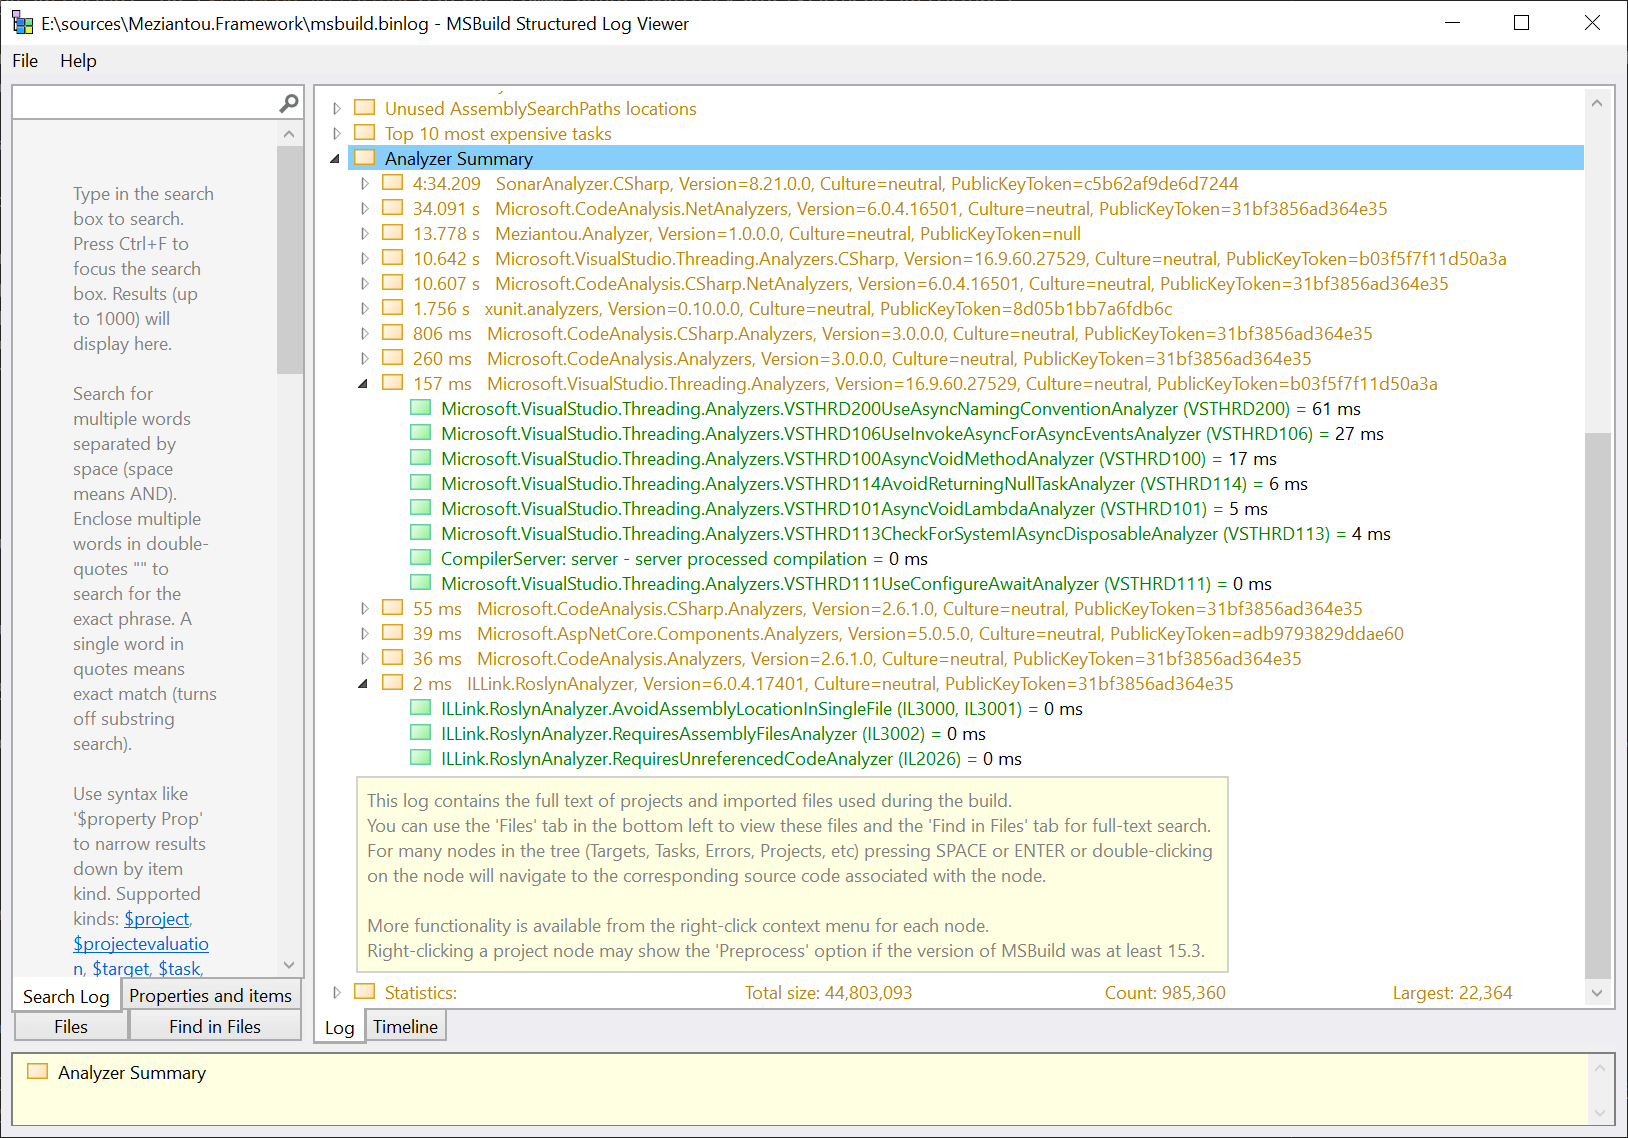Screen dimensions: 1628x1138
Task: Click the app icon in title bar
Action: point(22,23)
